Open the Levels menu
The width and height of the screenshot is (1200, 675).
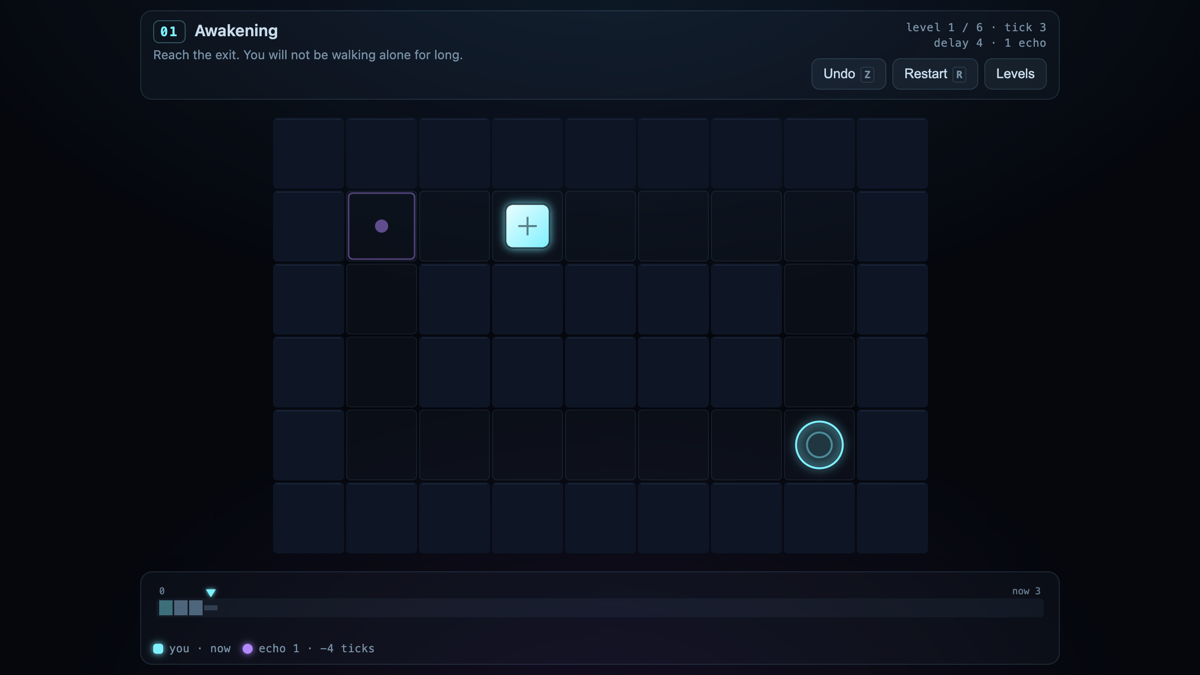[1015, 74]
